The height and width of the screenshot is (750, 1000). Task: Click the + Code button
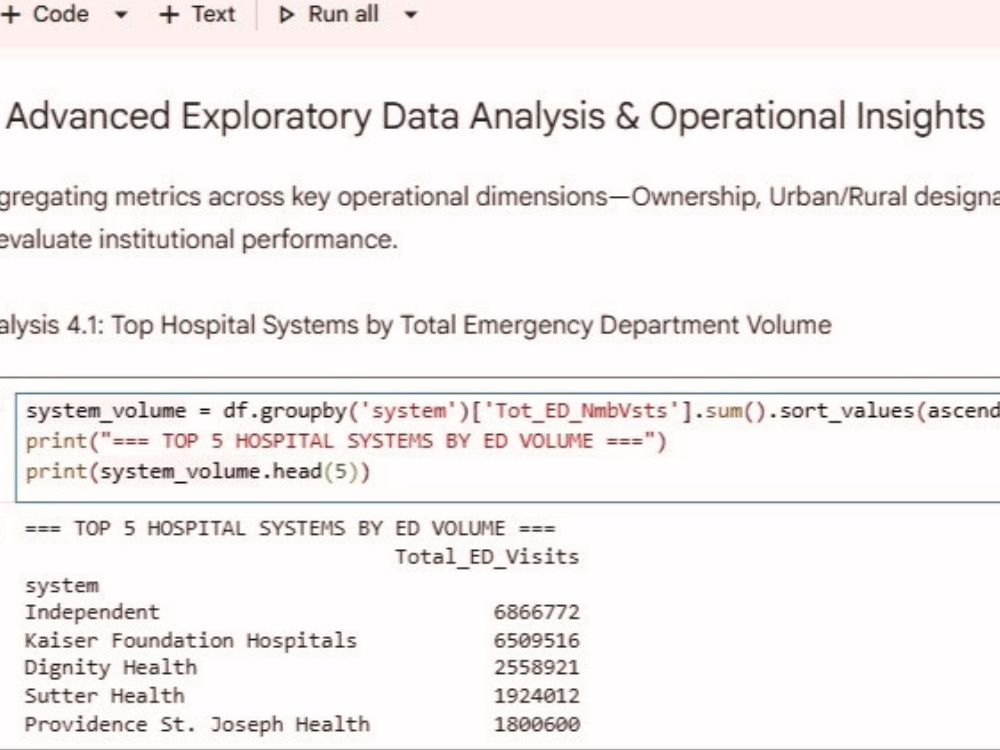[x=45, y=14]
